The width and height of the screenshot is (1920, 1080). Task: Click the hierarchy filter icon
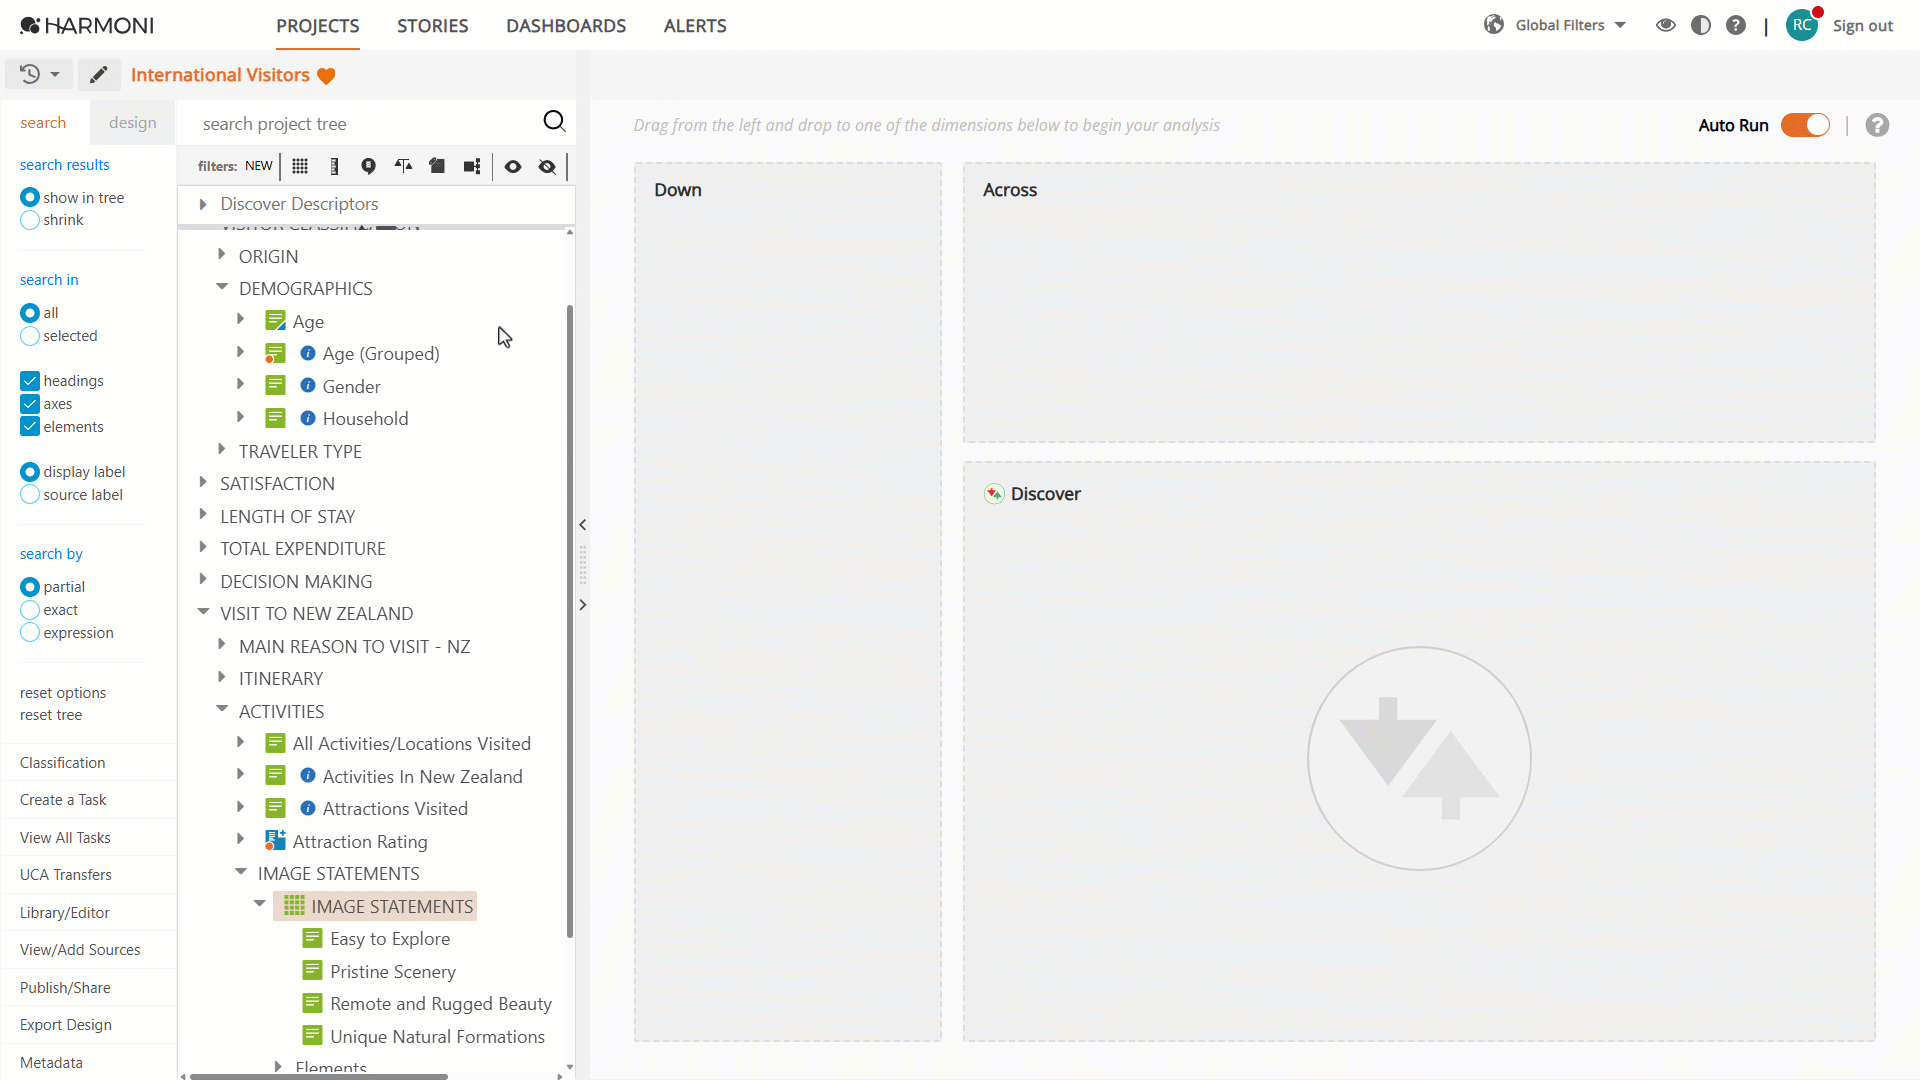pos(472,166)
